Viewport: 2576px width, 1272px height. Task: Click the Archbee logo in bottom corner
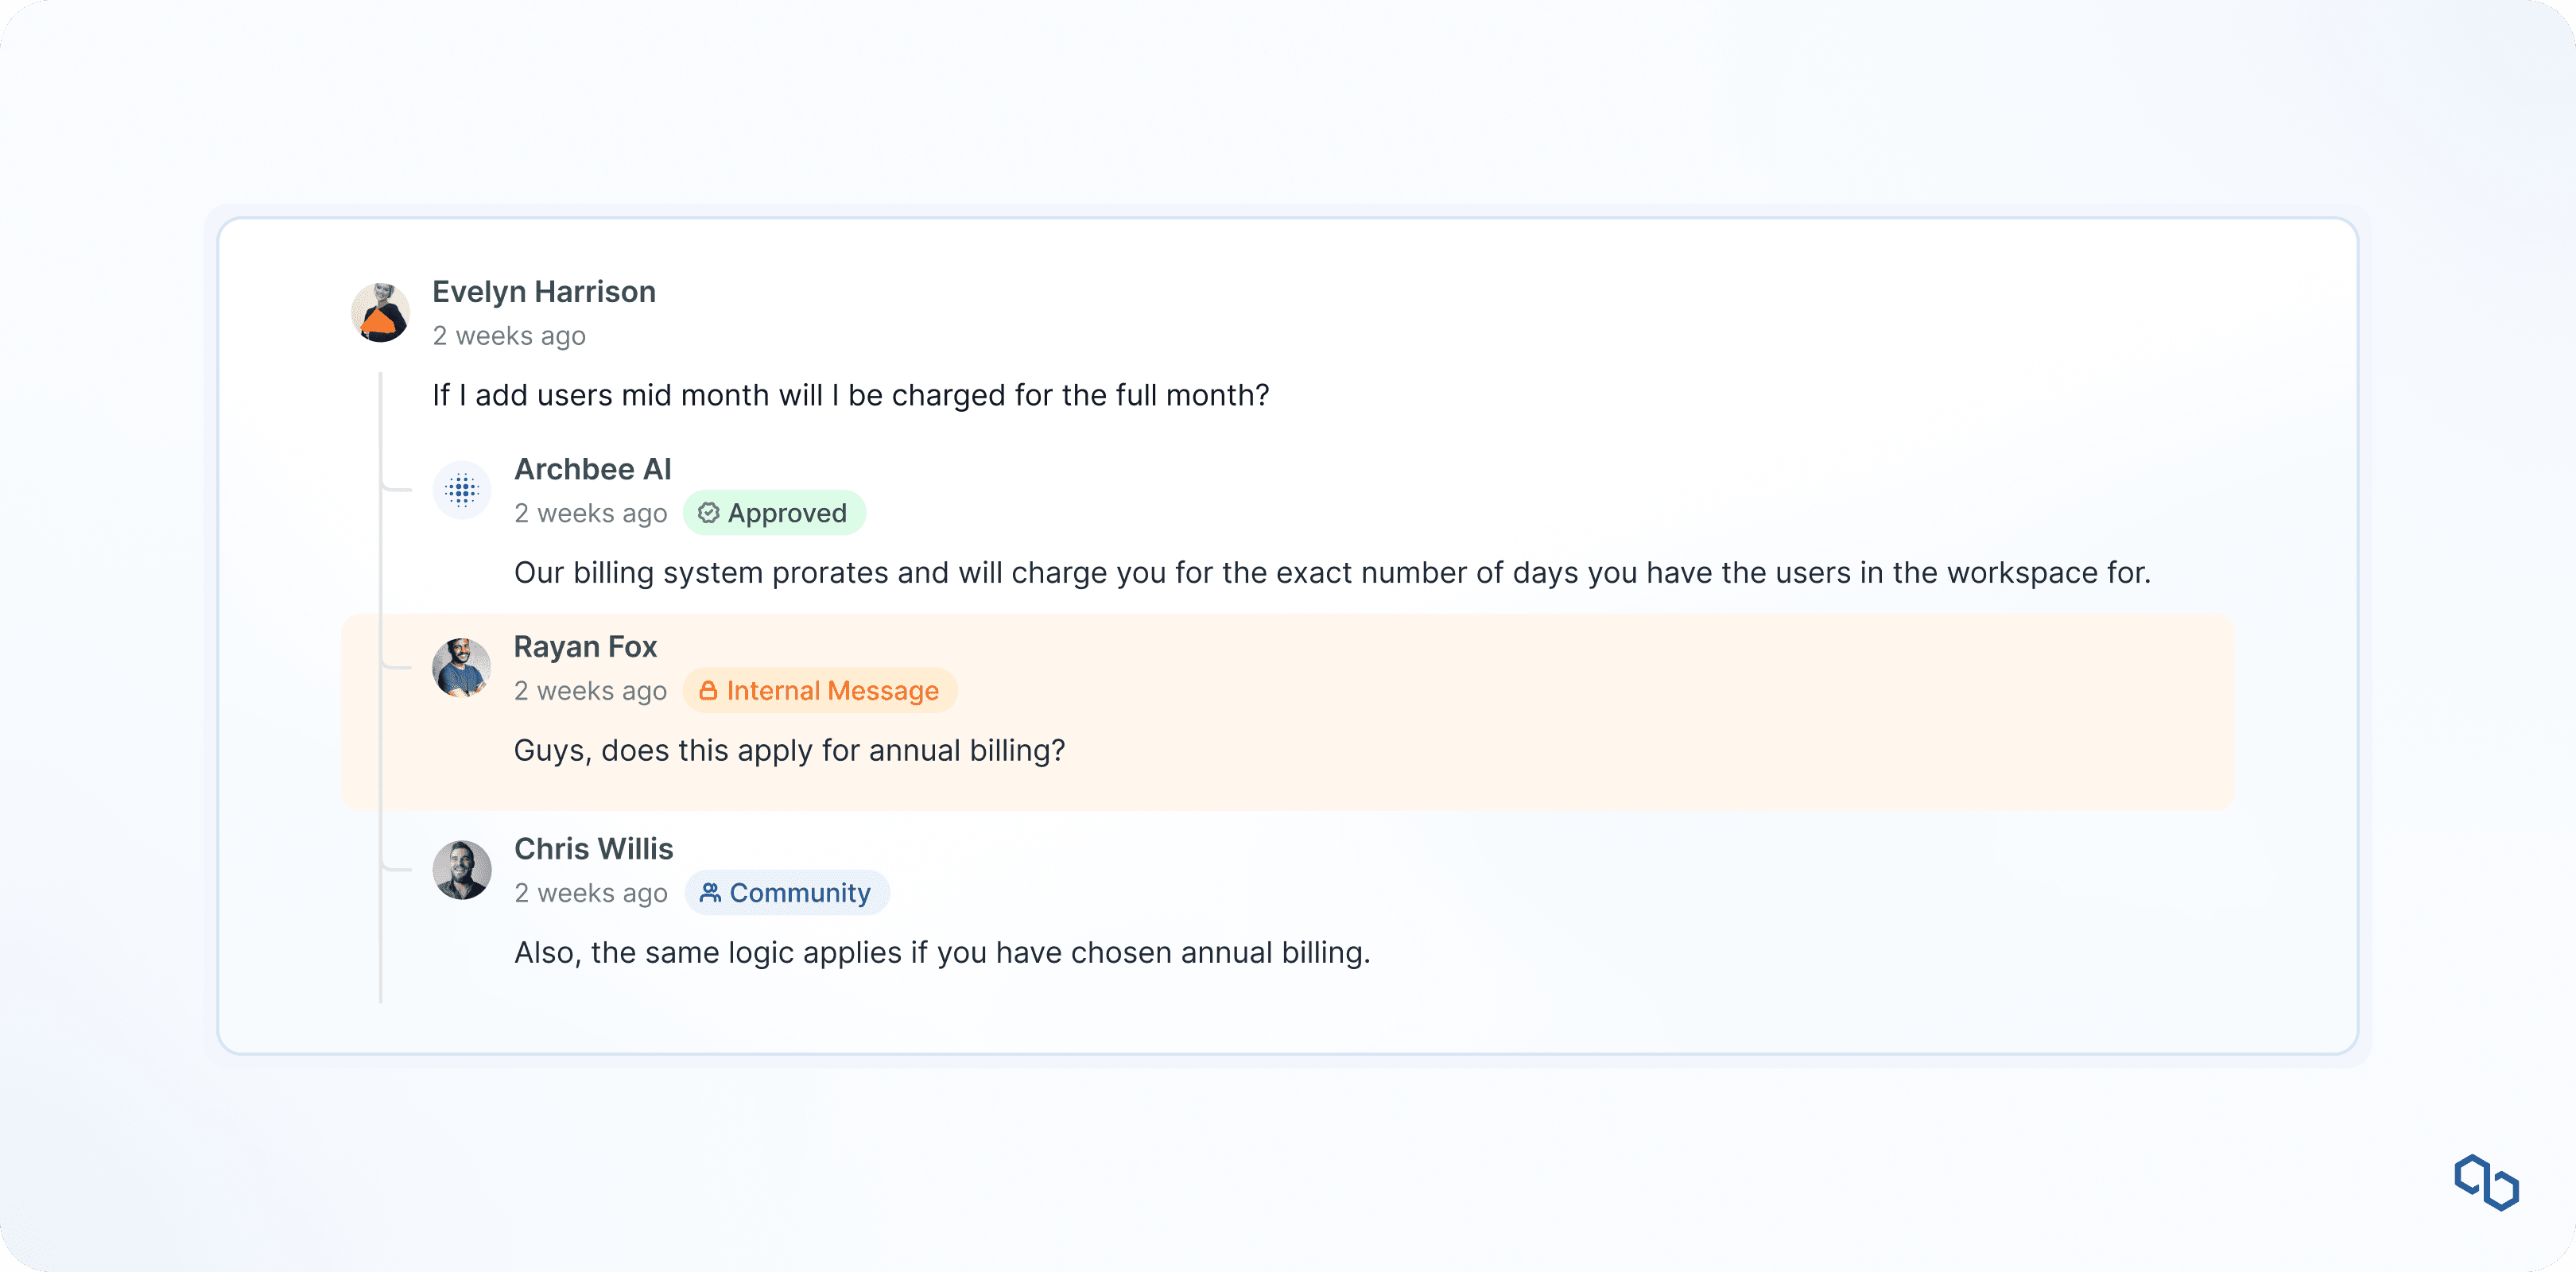click(2486, 1182)
